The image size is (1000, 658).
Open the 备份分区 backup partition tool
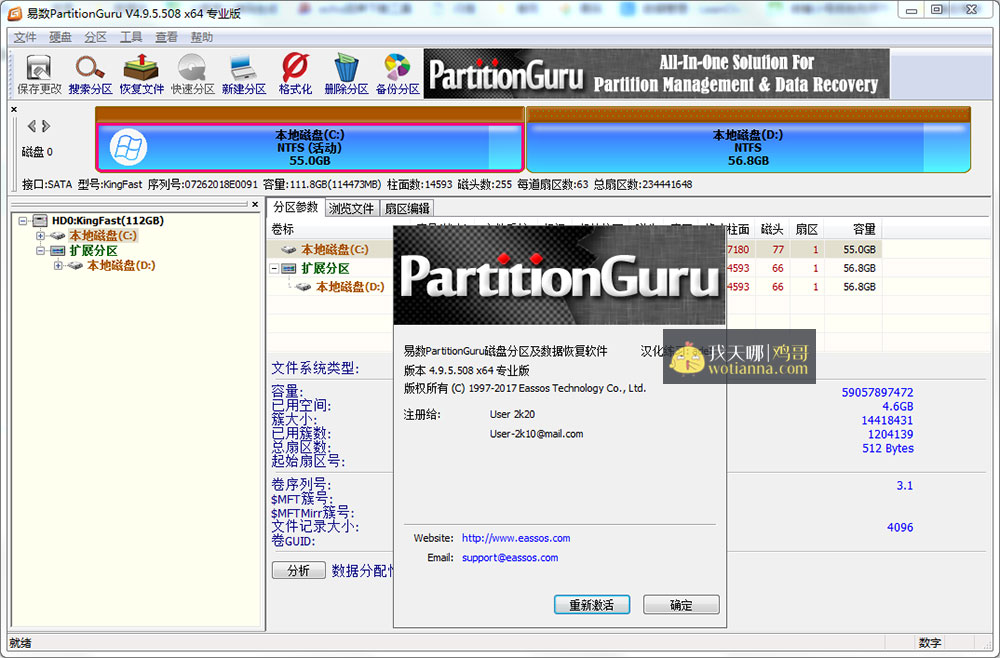pyautogui.click(x=397, y=75)
